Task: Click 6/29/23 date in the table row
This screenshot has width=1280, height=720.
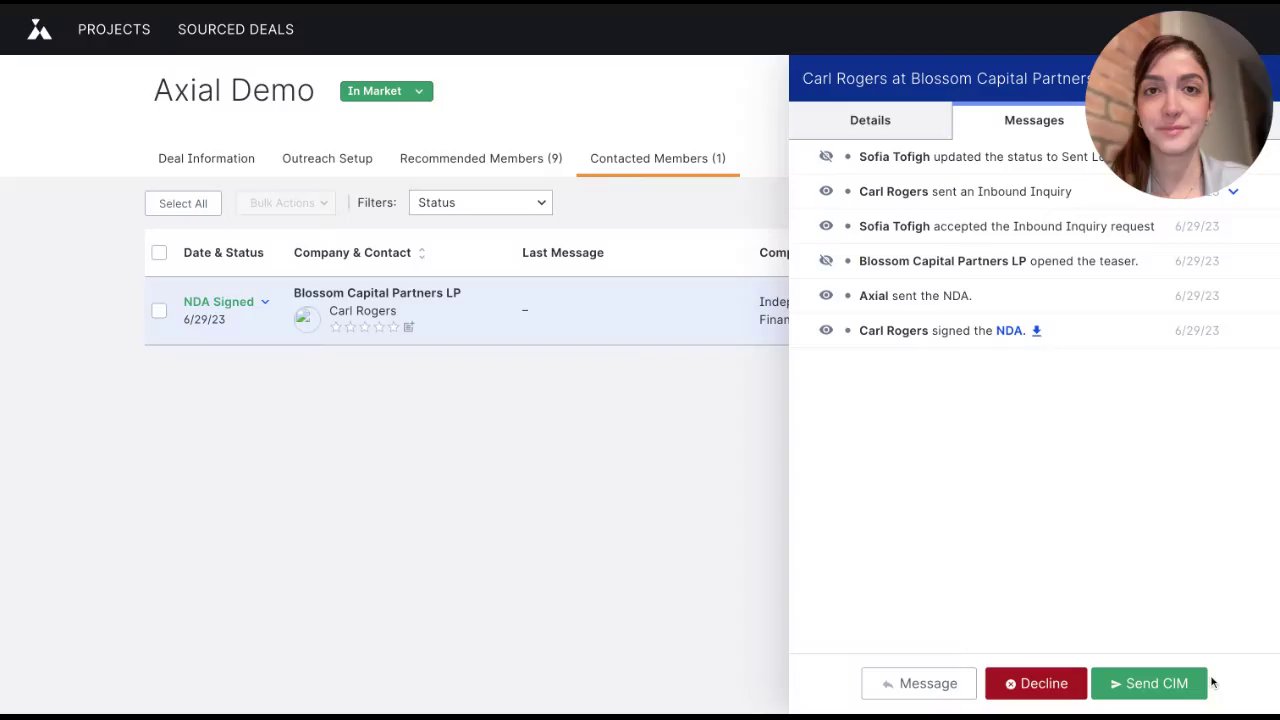Action: pyautogui.click(x=204, y=320)
